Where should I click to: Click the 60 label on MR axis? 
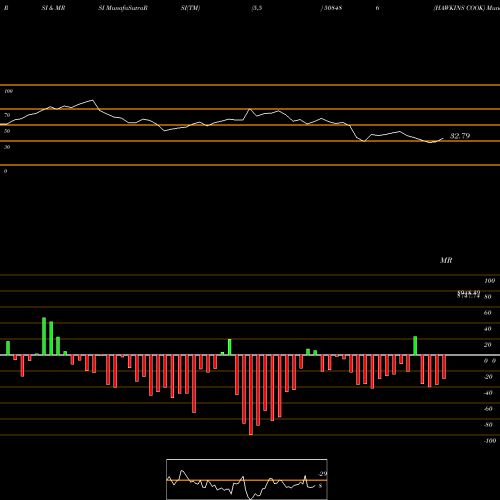pyautogui.click(x=488, y=313)
